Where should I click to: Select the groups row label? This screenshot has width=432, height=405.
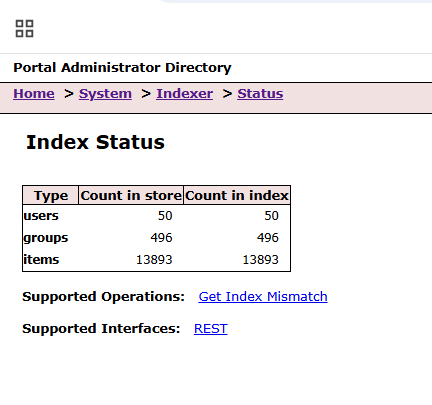click(46, 238)
